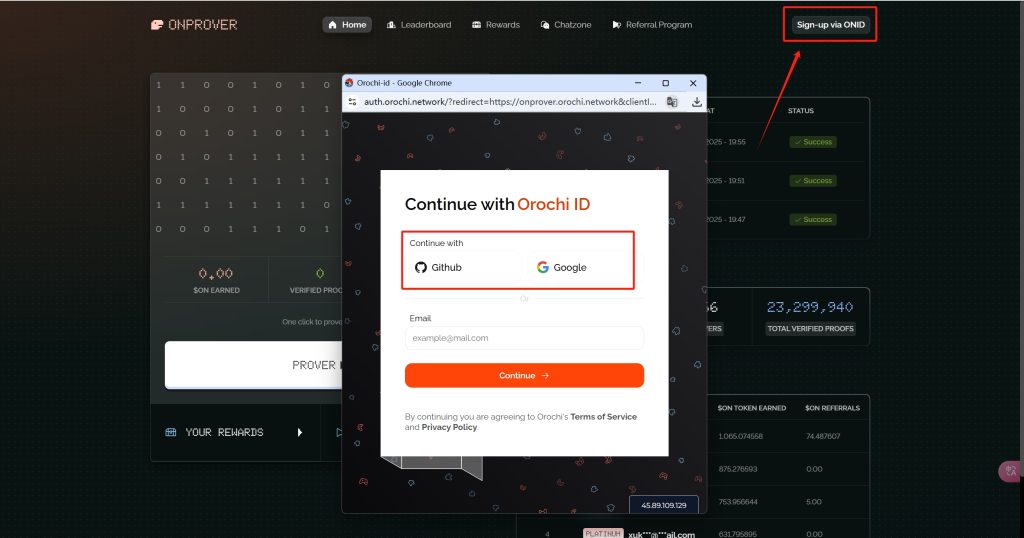Viewport: 1024px width, 538px height.
Task: Open the Referral Program tab
Action: (652, 25)
